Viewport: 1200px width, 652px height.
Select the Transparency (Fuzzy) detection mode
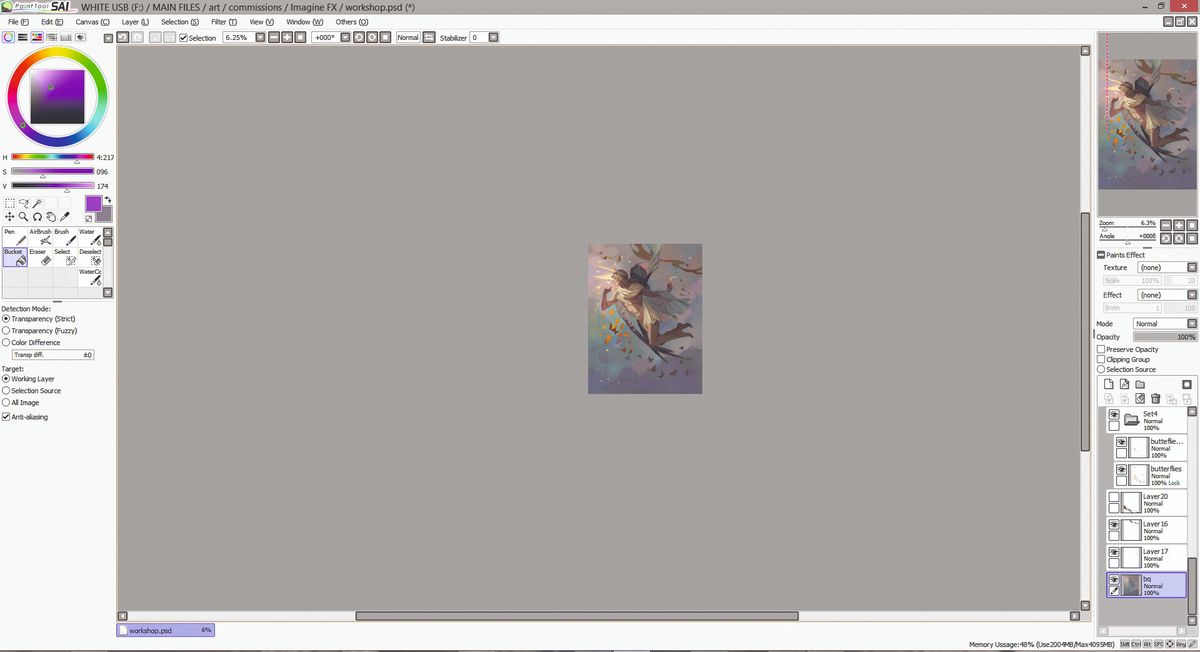coord(8,330)
